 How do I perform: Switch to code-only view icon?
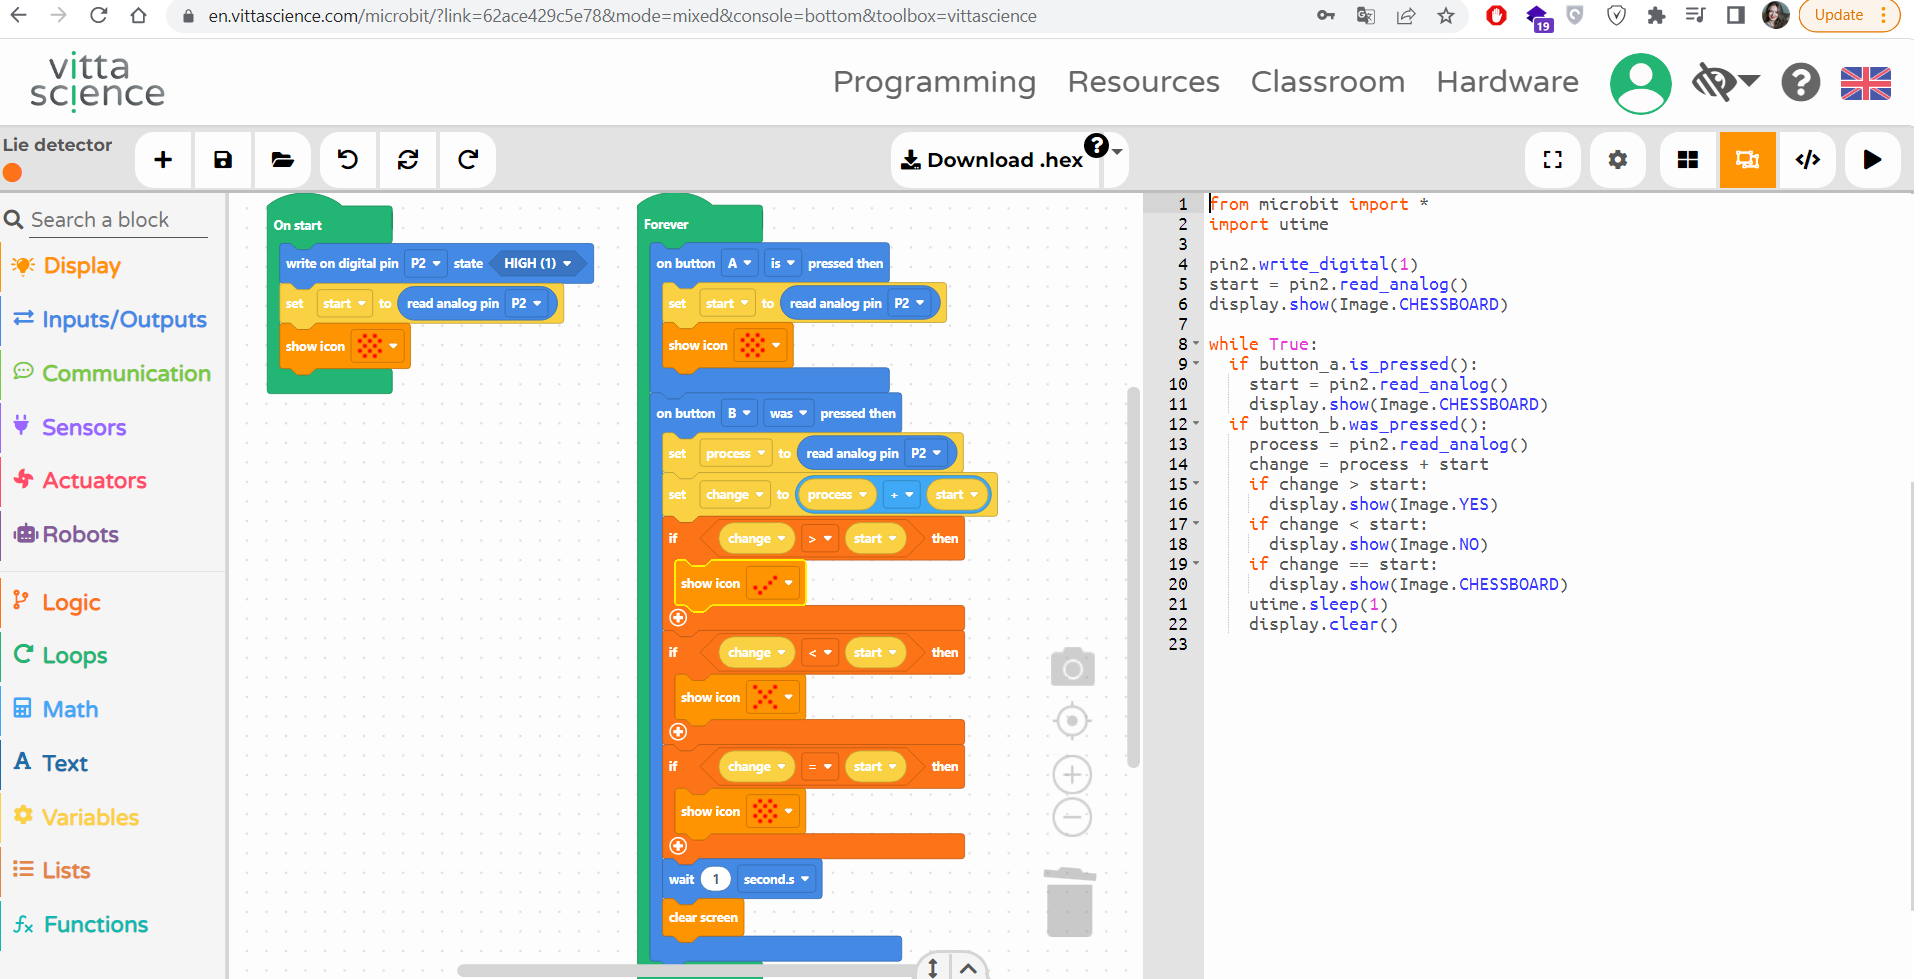[1808, 160]
